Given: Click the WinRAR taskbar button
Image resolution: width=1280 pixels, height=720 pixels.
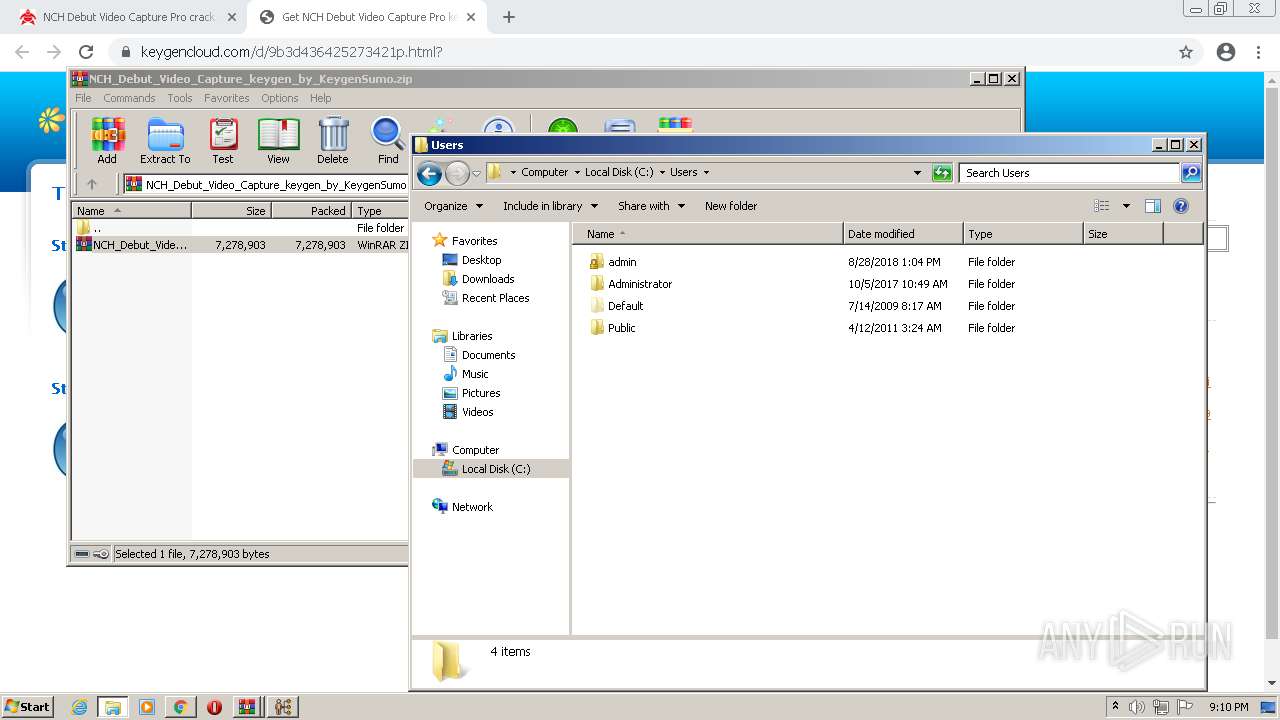Looking at the screenshot, I should pos(248,707).
